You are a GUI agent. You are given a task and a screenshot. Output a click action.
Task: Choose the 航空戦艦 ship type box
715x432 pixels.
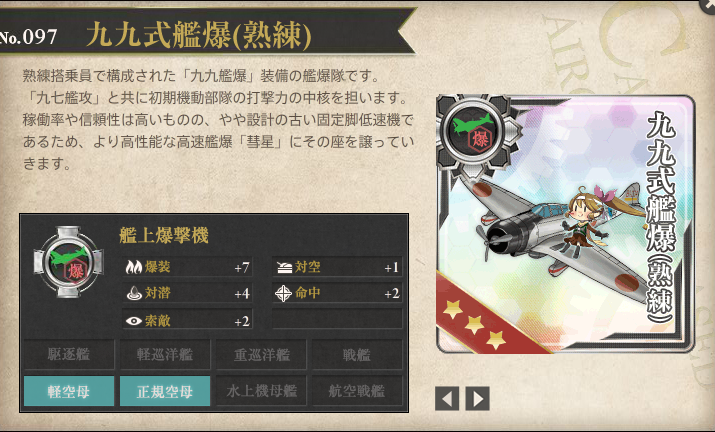pyautogui.click(x=357, y=391)
